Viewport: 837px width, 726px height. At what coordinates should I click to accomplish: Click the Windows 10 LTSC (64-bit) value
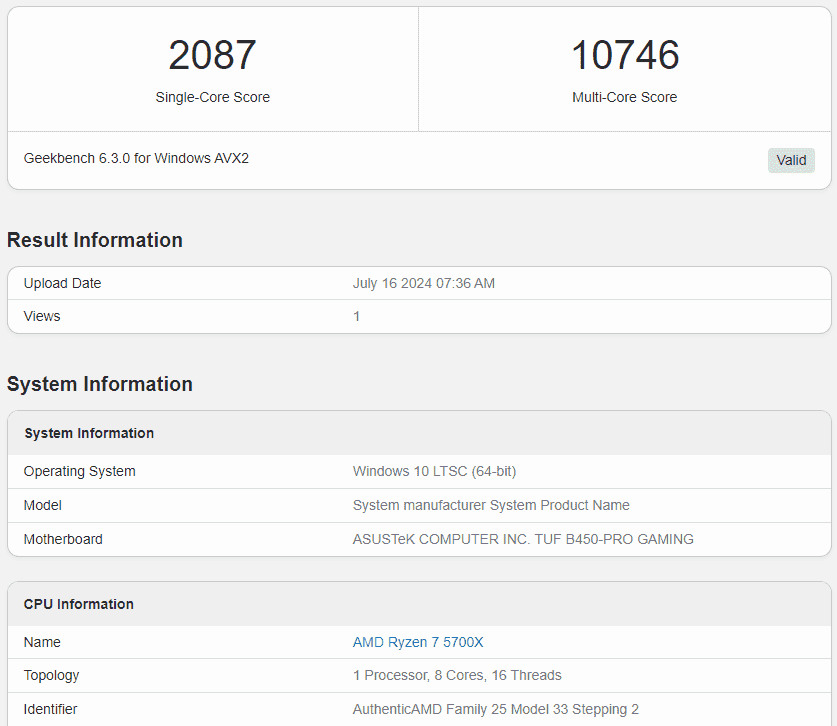pos(434,471)
